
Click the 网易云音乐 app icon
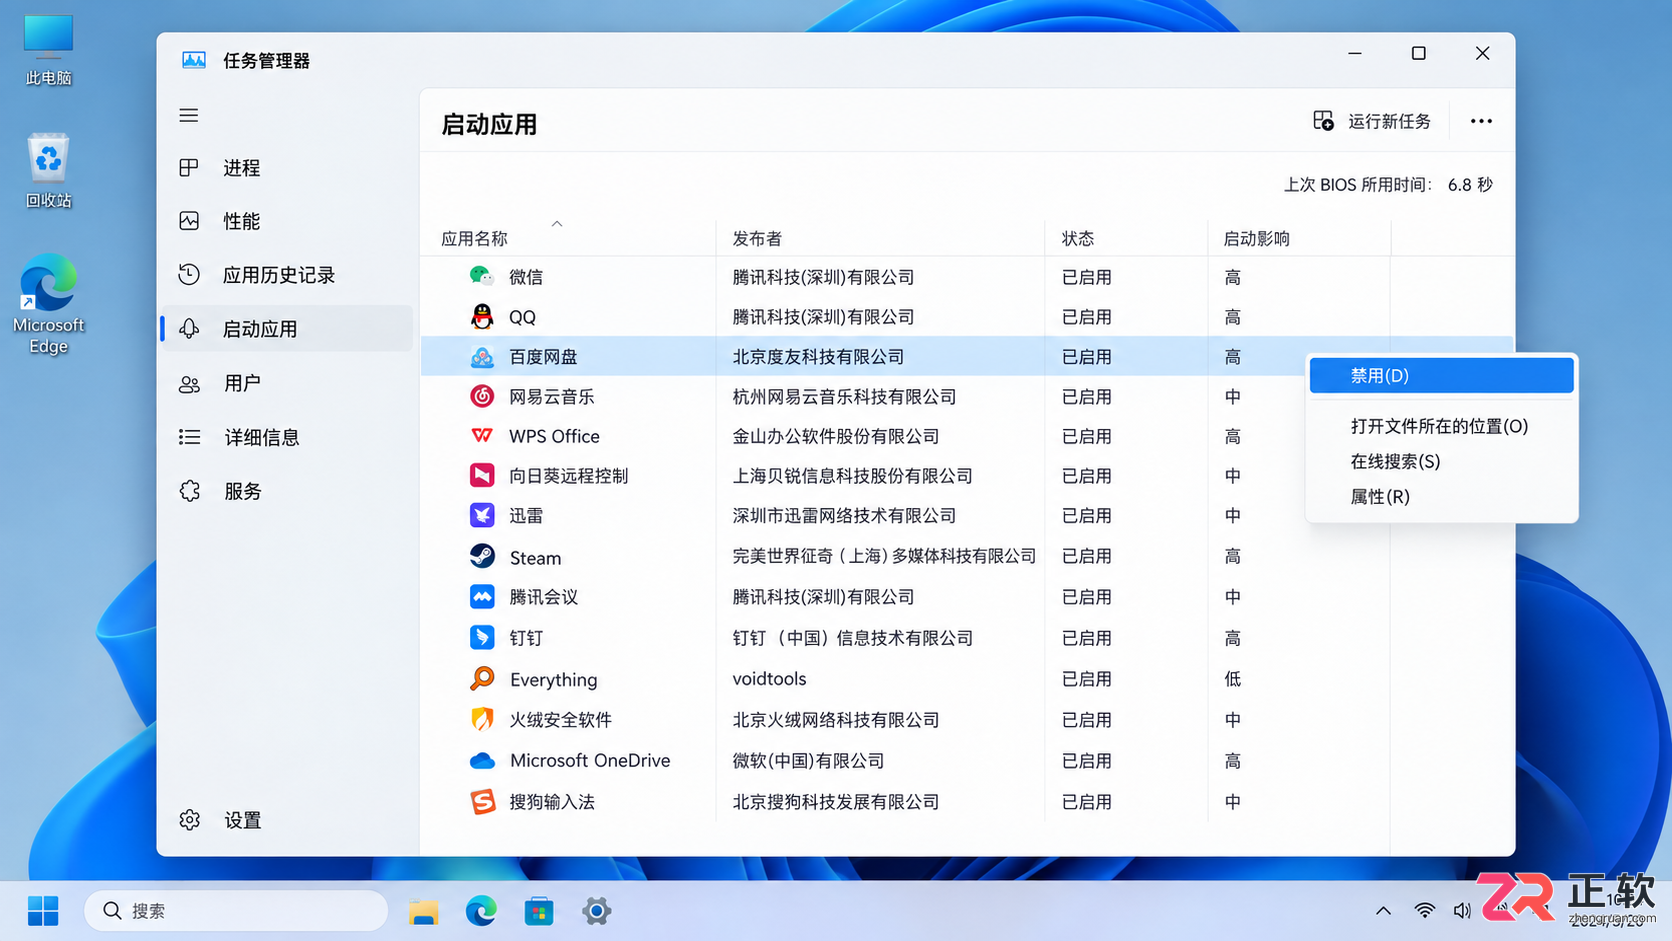tap(482, 396)
